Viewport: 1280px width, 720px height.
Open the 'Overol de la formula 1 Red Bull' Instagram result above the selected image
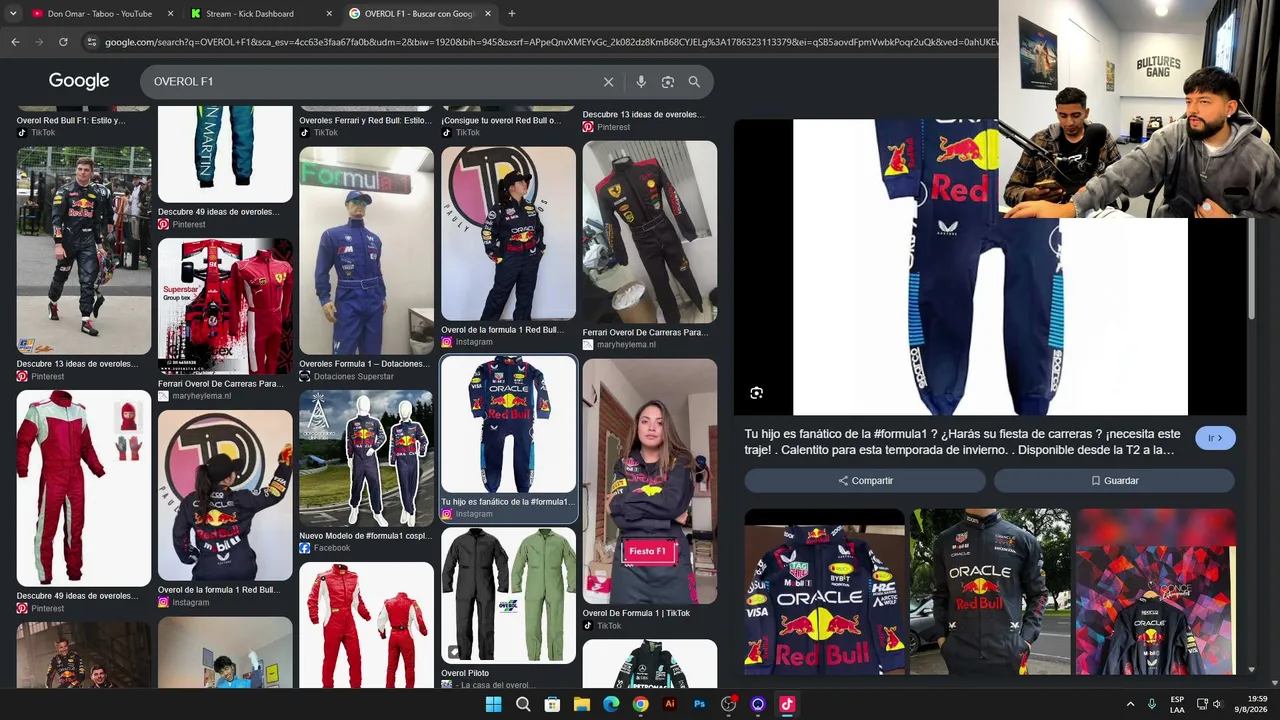click(x=509, y=234)
